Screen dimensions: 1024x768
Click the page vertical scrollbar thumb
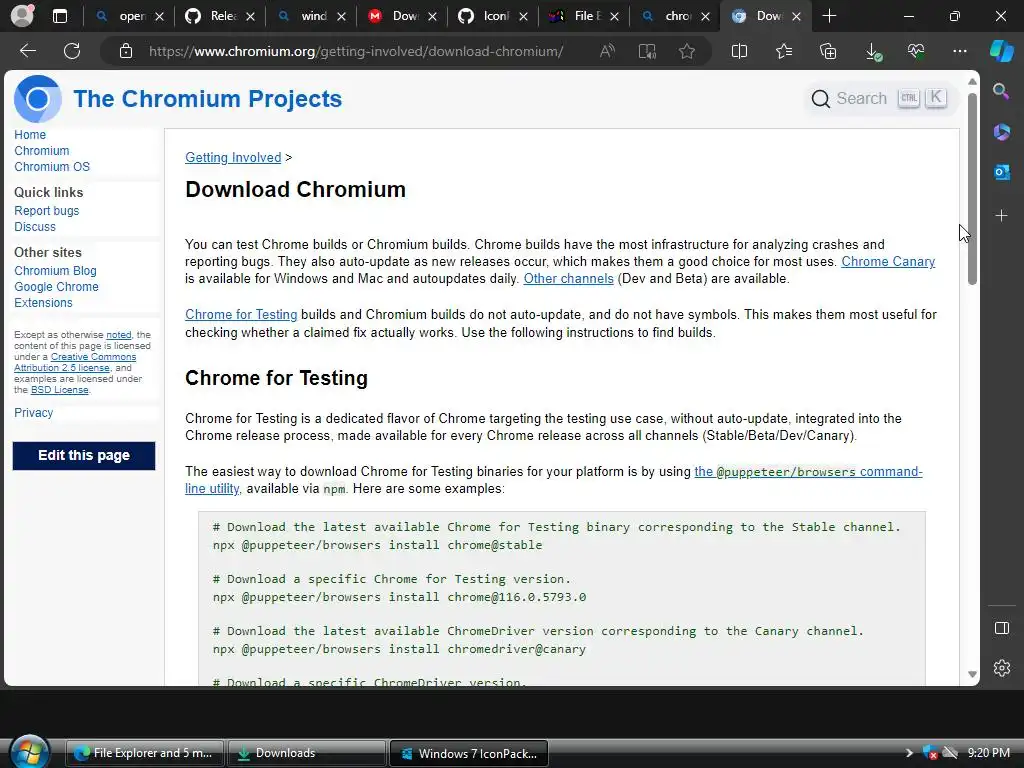(x=972, y=189)
